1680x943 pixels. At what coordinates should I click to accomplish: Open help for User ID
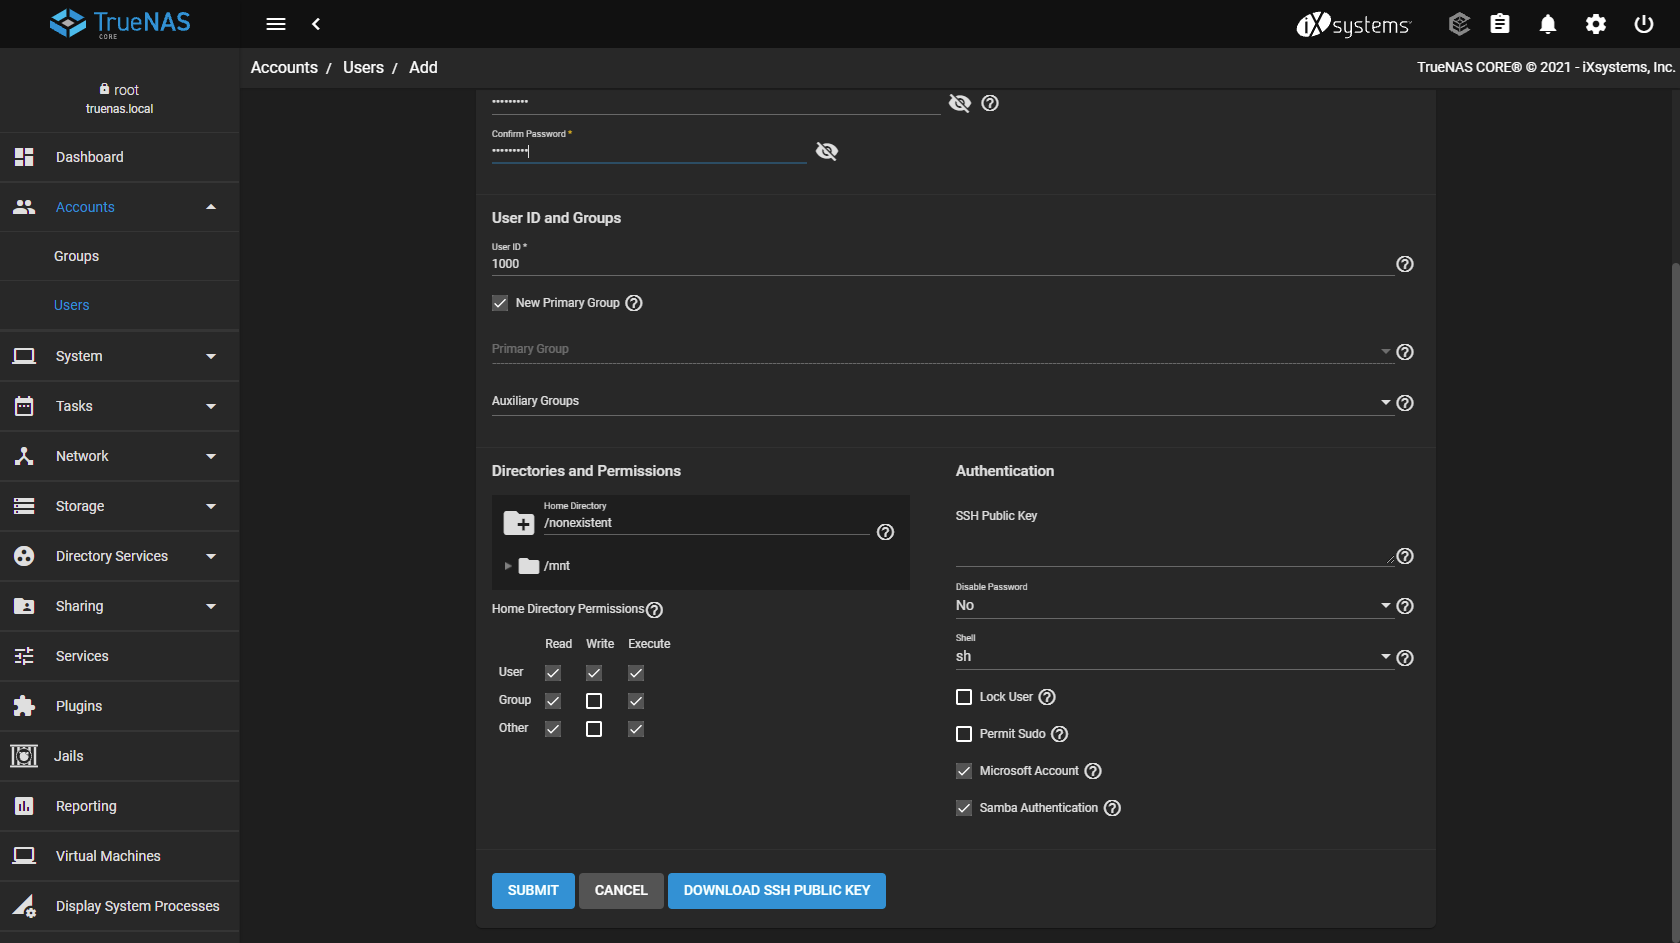pos(1405,264)
